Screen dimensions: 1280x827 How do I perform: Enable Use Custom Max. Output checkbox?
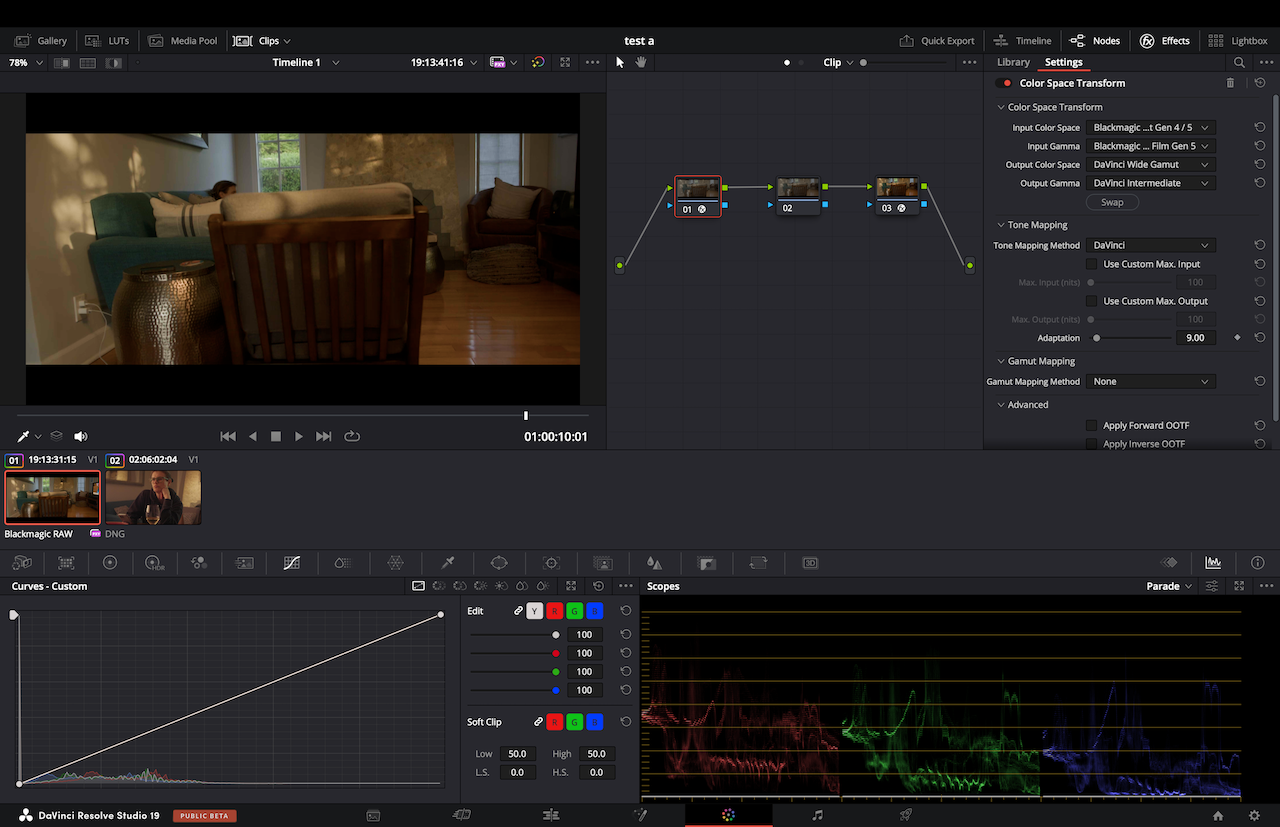click(x=1092, y=301)
